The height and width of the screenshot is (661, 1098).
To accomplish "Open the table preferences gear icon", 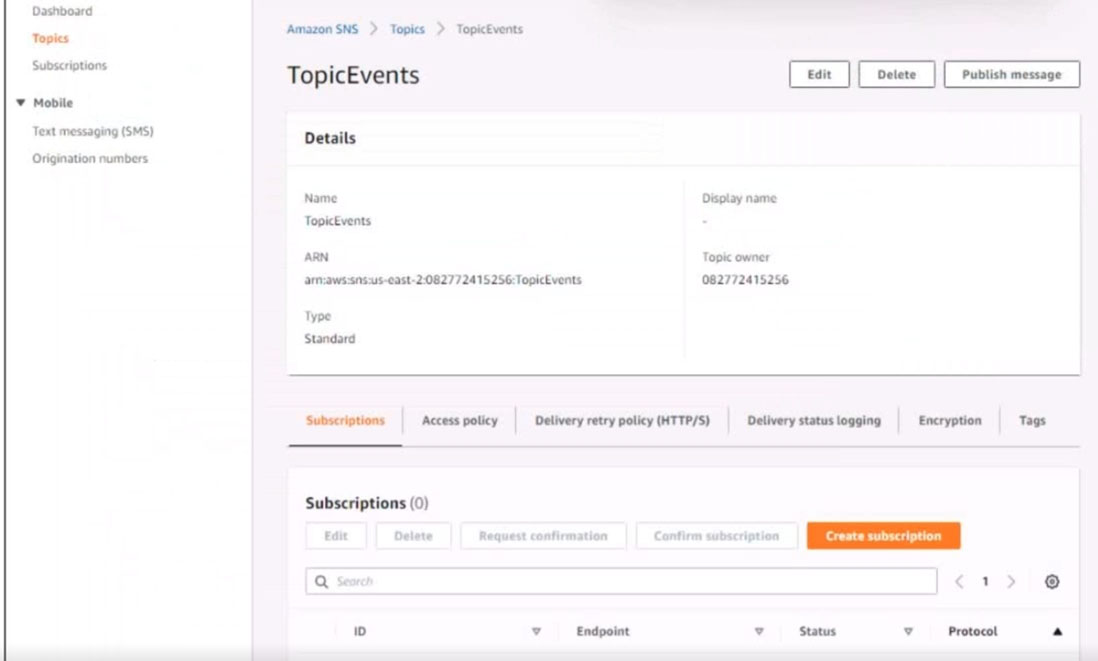I will pos(1052,581).
